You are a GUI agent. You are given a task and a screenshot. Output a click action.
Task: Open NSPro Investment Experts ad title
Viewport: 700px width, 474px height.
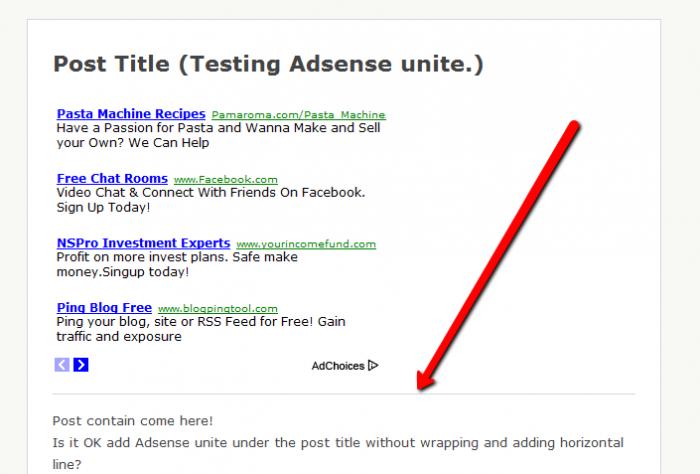click(143, 243)
